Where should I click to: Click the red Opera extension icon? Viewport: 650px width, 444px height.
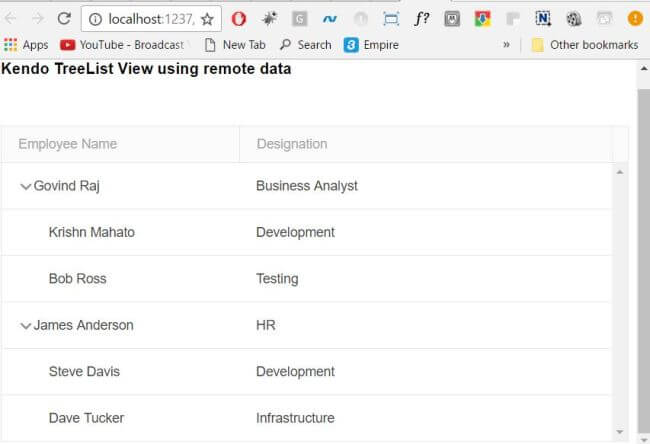pos(238,18)
